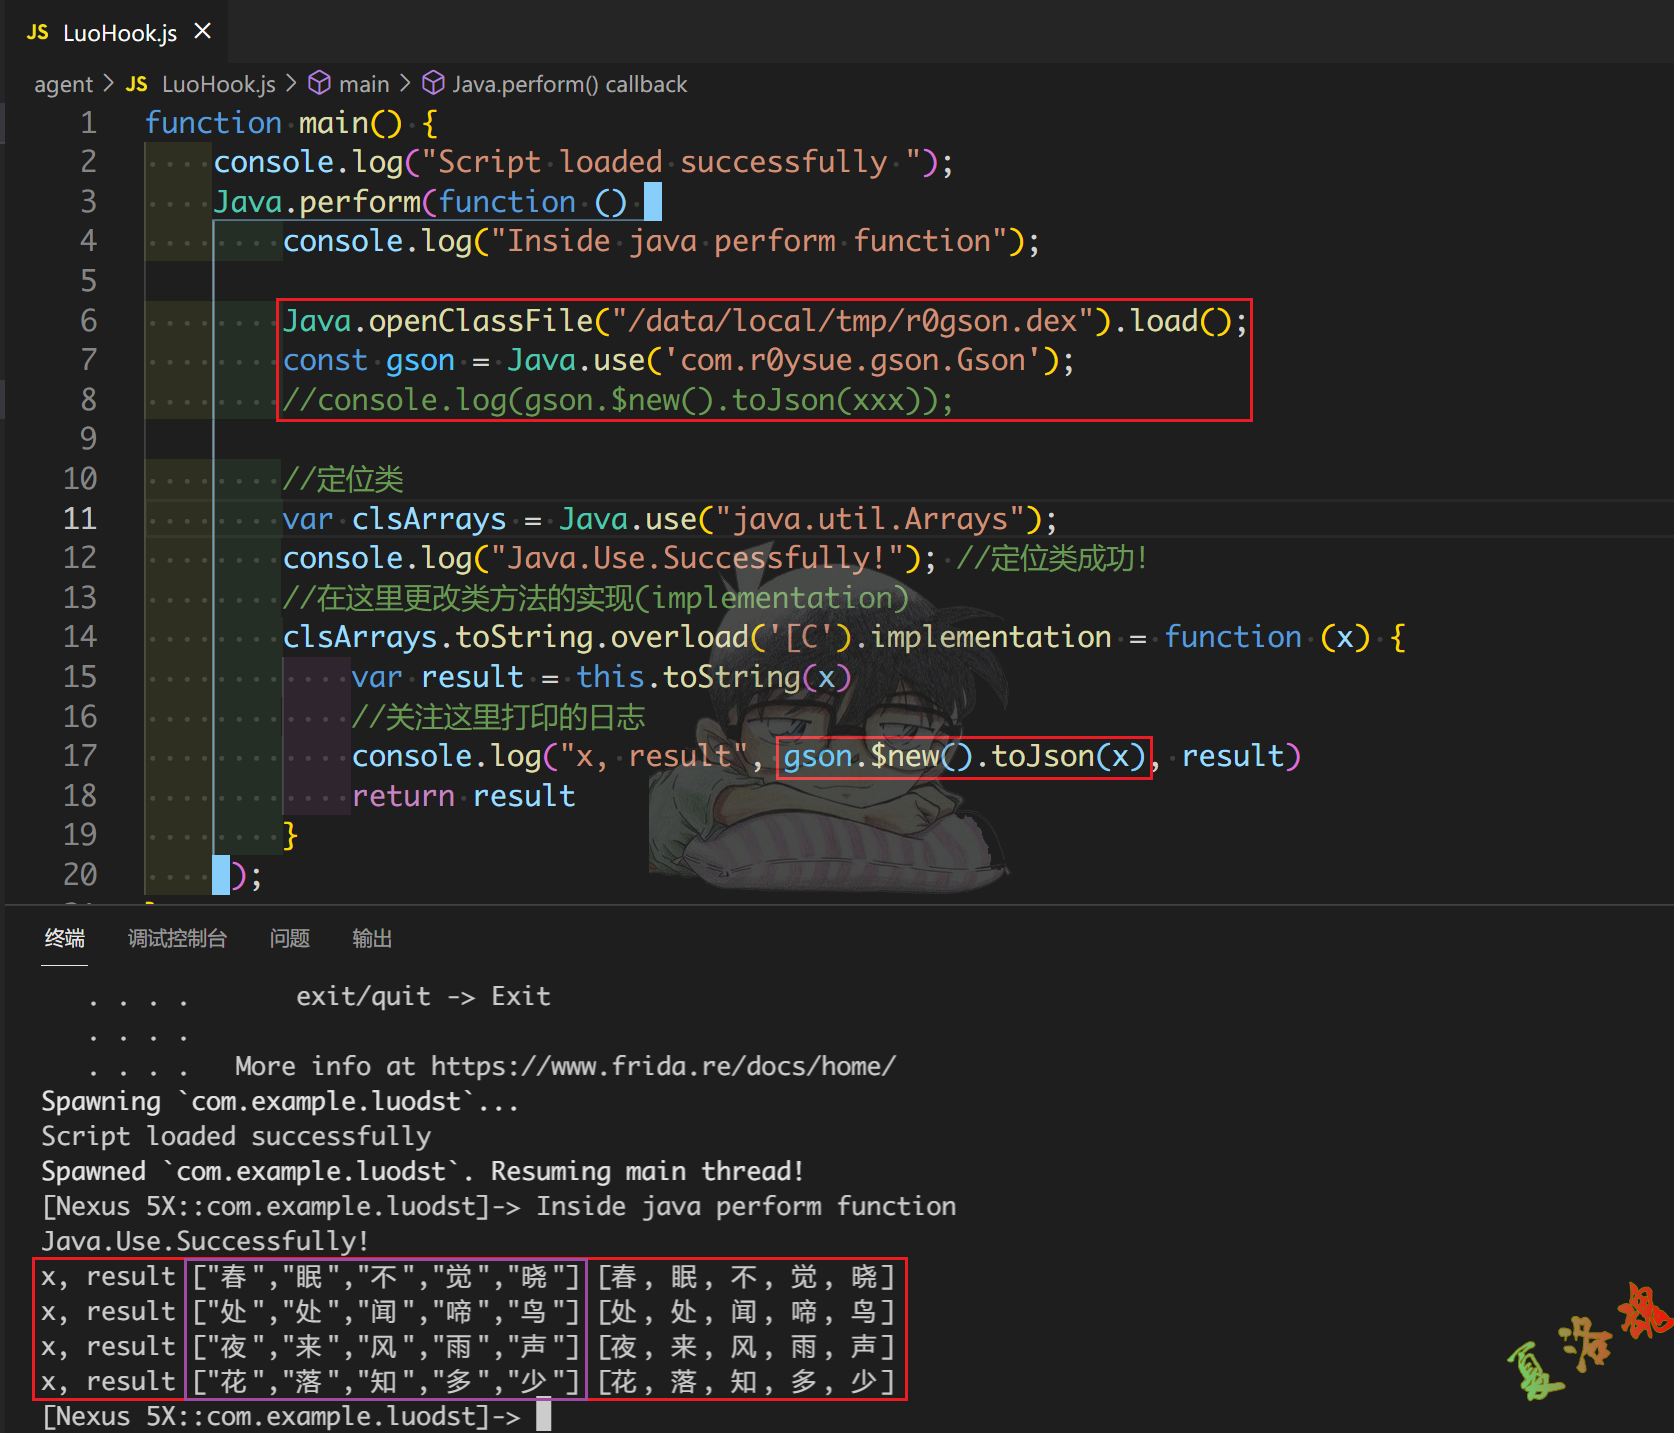The height and width of the screenshot is (1433, 1674).
Task: Click the symbol icon before Java.perform() callback
Action: [x=433, y=83]
